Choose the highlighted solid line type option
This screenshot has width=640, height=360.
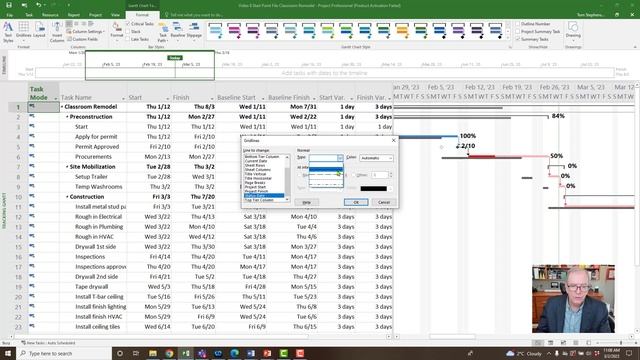coord(326,169)
